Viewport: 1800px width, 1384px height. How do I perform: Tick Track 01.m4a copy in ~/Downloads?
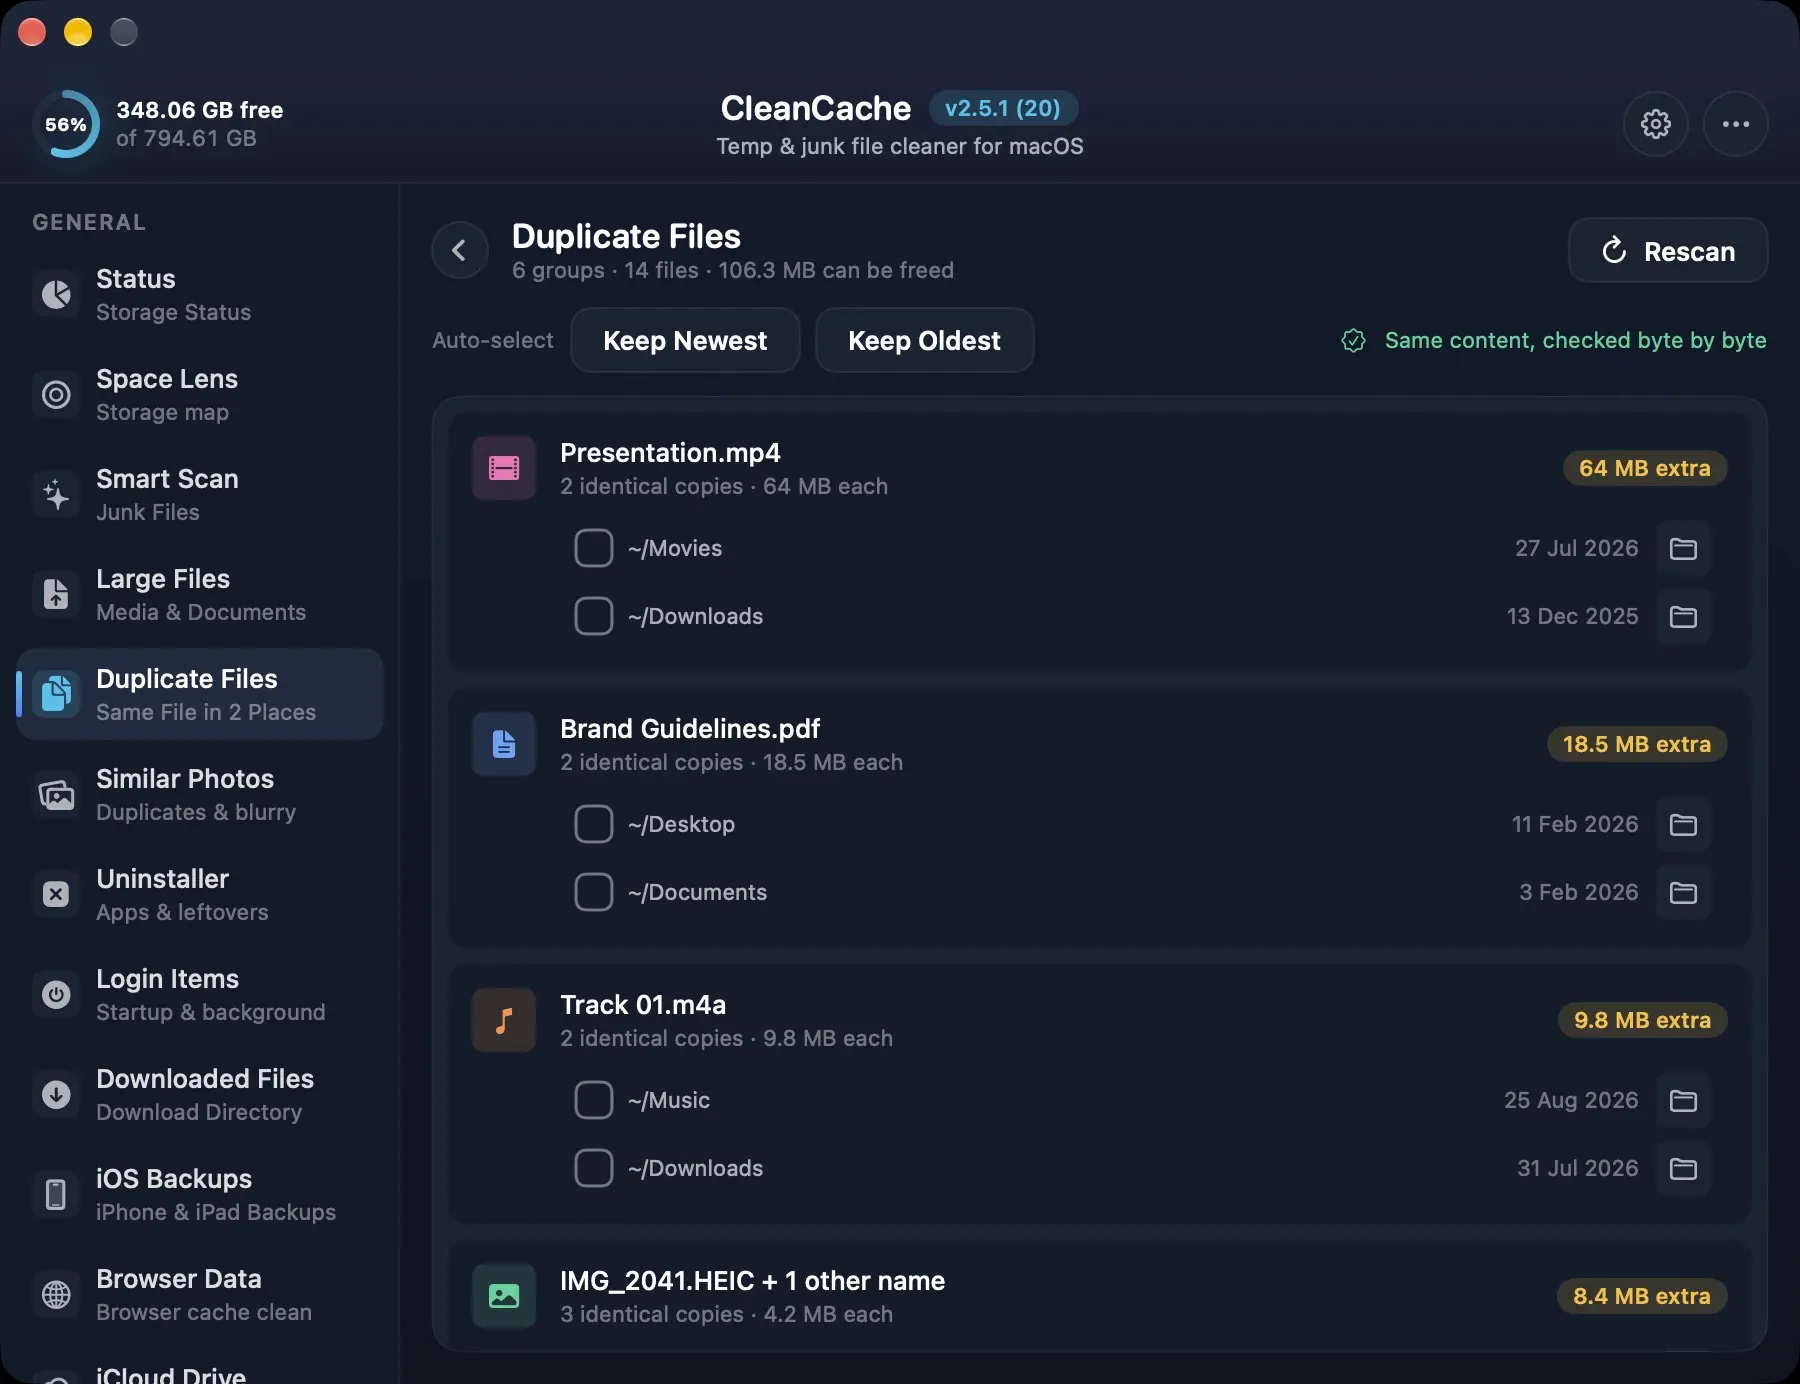[594, 1168]
